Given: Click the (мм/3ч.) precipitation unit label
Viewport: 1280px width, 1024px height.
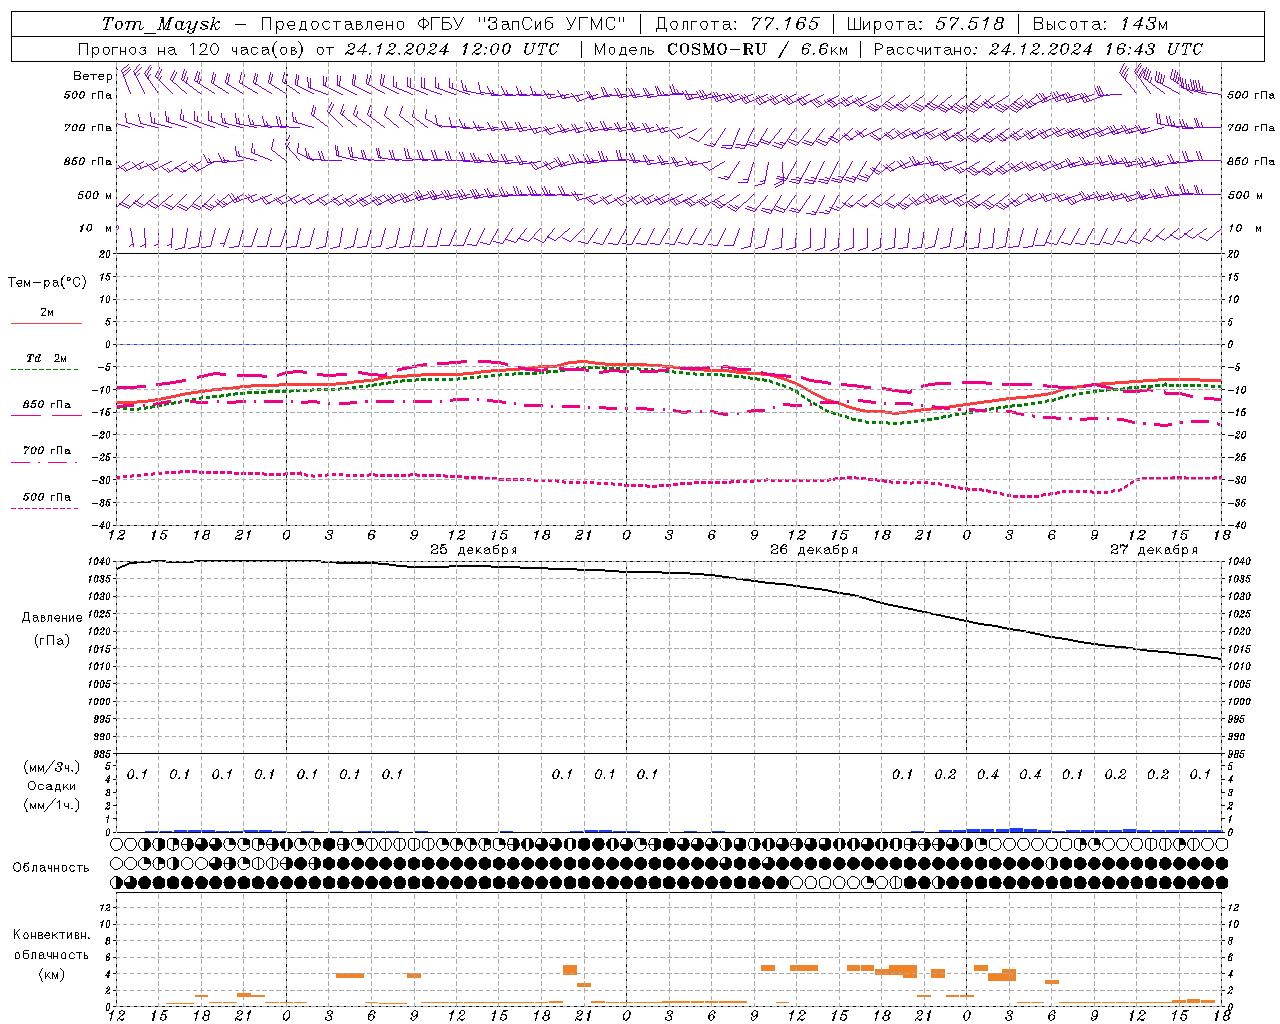Looking at the screenshot, I should pyautogui.click(x=52, y=767).
